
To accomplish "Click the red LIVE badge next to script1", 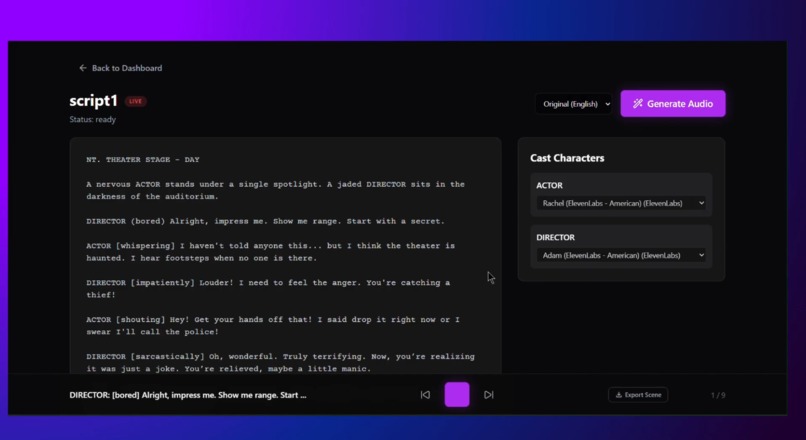I will [136, 101].
